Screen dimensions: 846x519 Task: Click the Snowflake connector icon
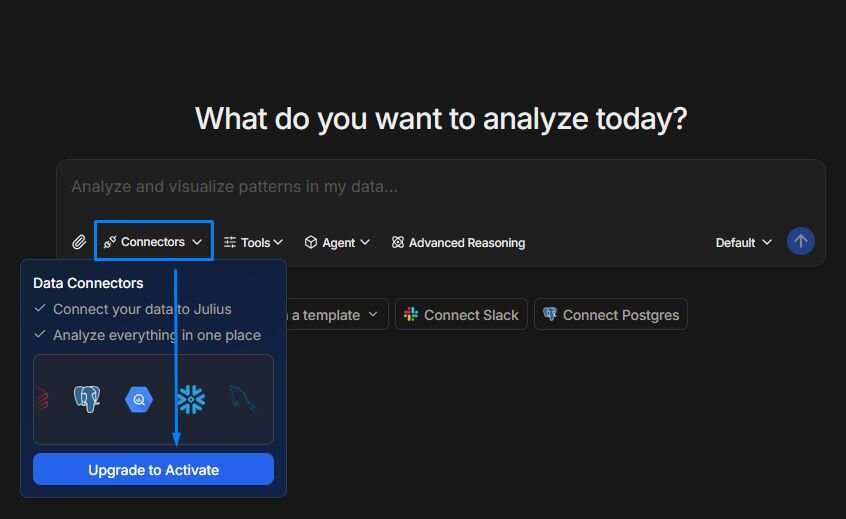(x=190, y=400)
